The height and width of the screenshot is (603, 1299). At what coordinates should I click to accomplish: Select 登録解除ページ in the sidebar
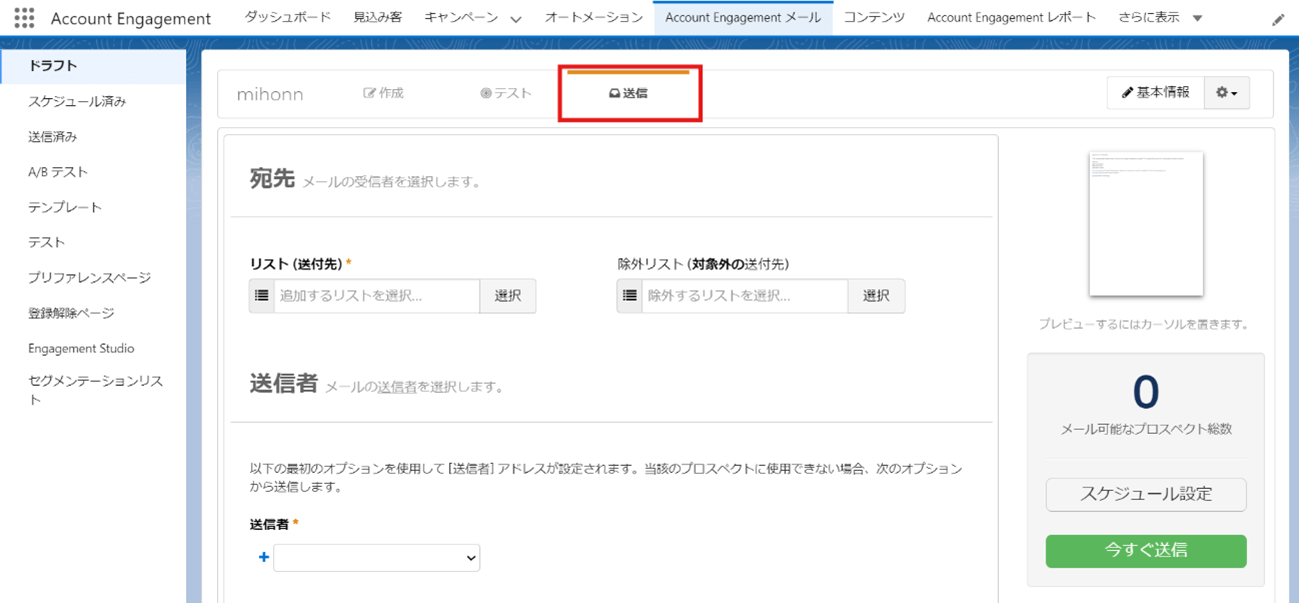pyautogui.click(x=71, y=313)
